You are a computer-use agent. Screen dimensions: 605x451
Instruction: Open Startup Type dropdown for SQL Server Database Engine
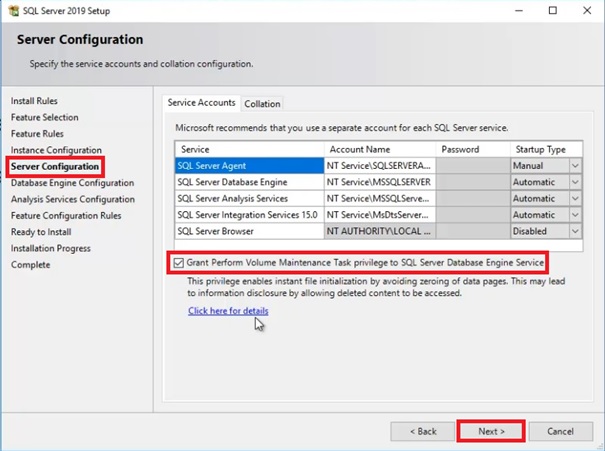point(575,182)
